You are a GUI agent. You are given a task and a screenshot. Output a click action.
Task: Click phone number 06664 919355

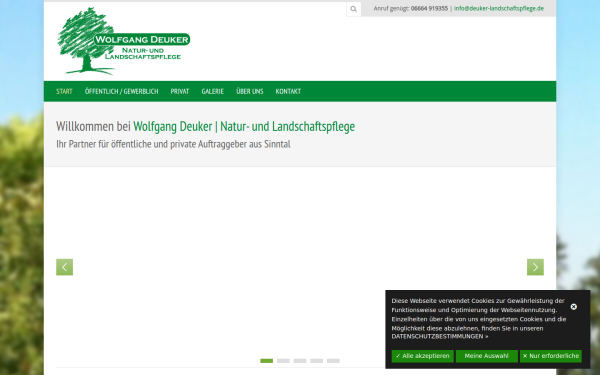(429, 8)
